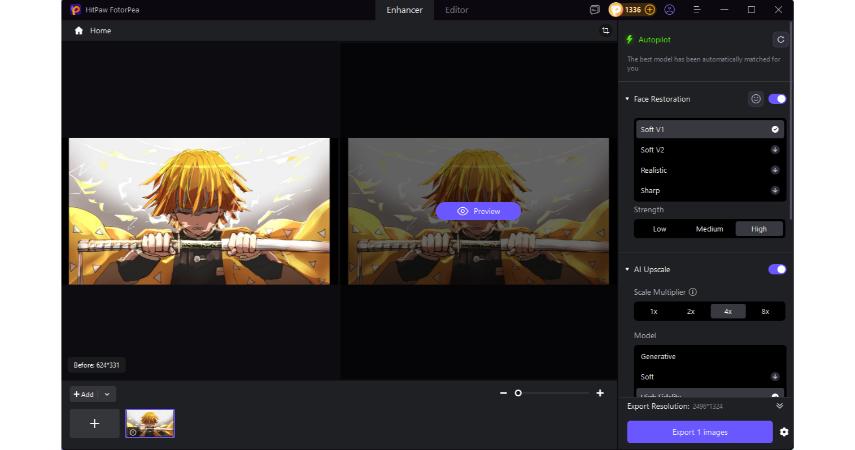Click the gold coin credits icon

click(616, 10)
